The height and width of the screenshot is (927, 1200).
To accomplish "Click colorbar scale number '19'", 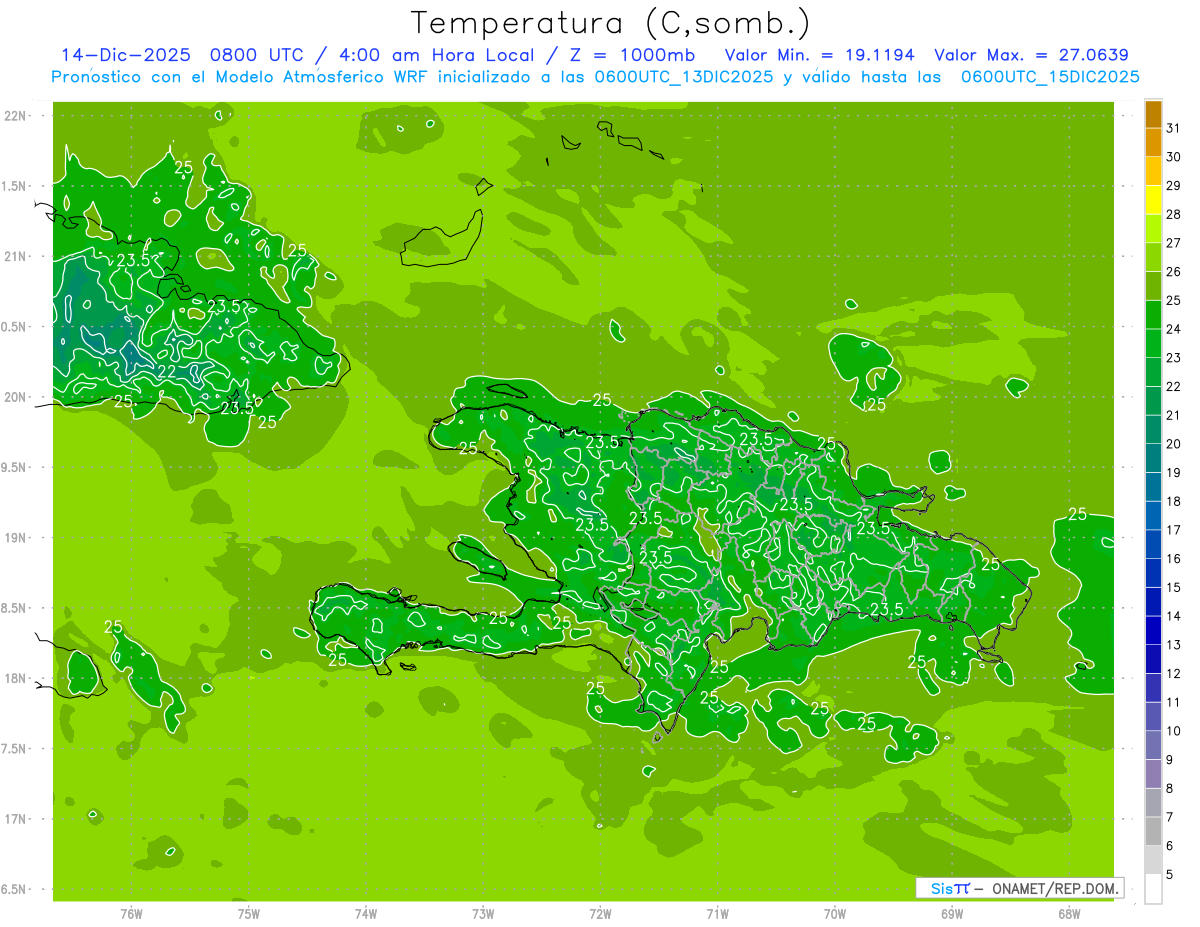I will point(1173,473).
